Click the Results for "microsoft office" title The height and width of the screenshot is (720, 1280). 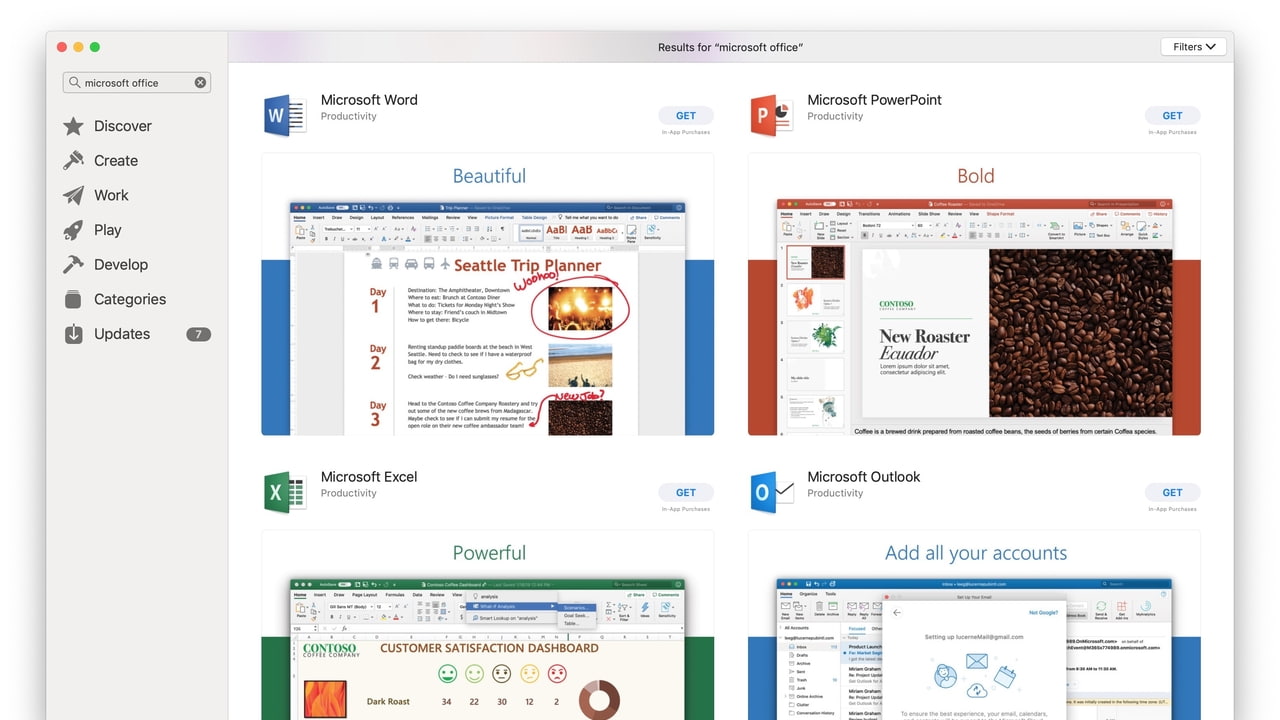[x=730, y=47]
